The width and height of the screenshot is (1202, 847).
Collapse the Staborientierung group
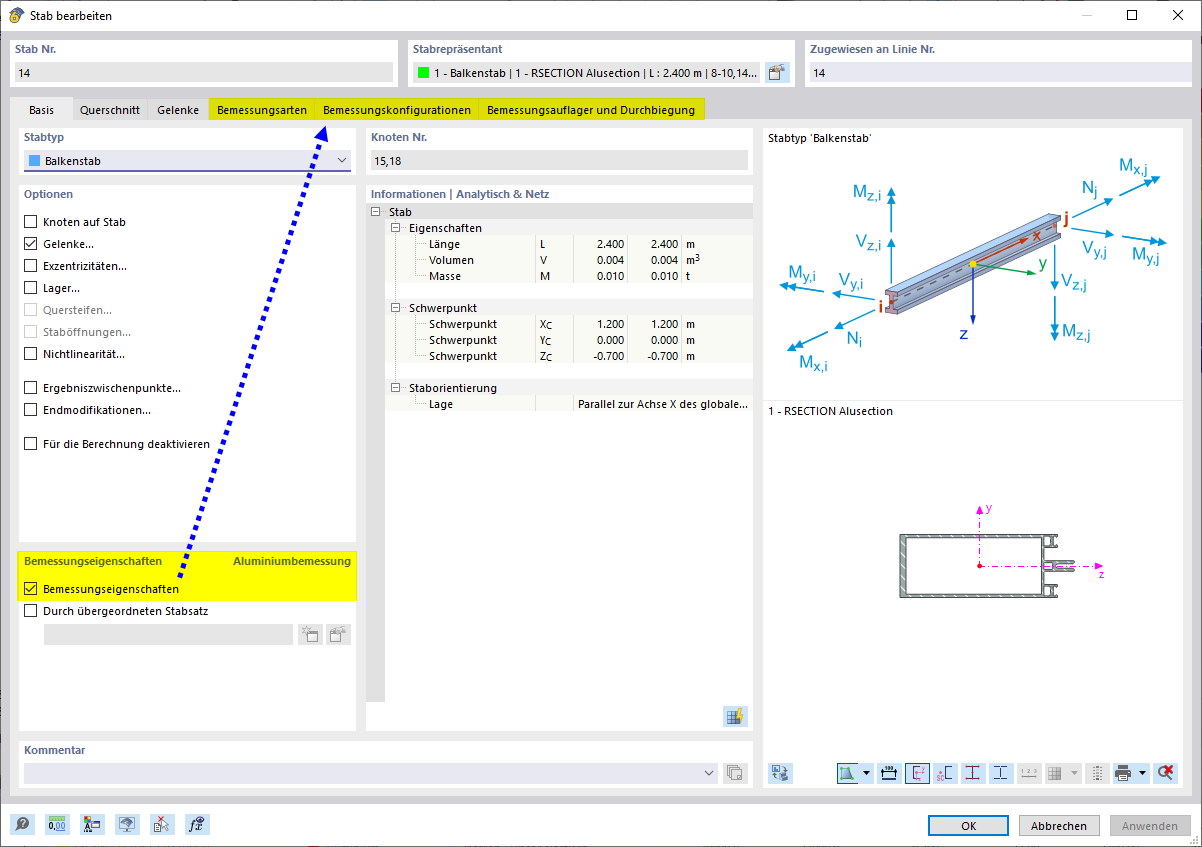[395, 388]
